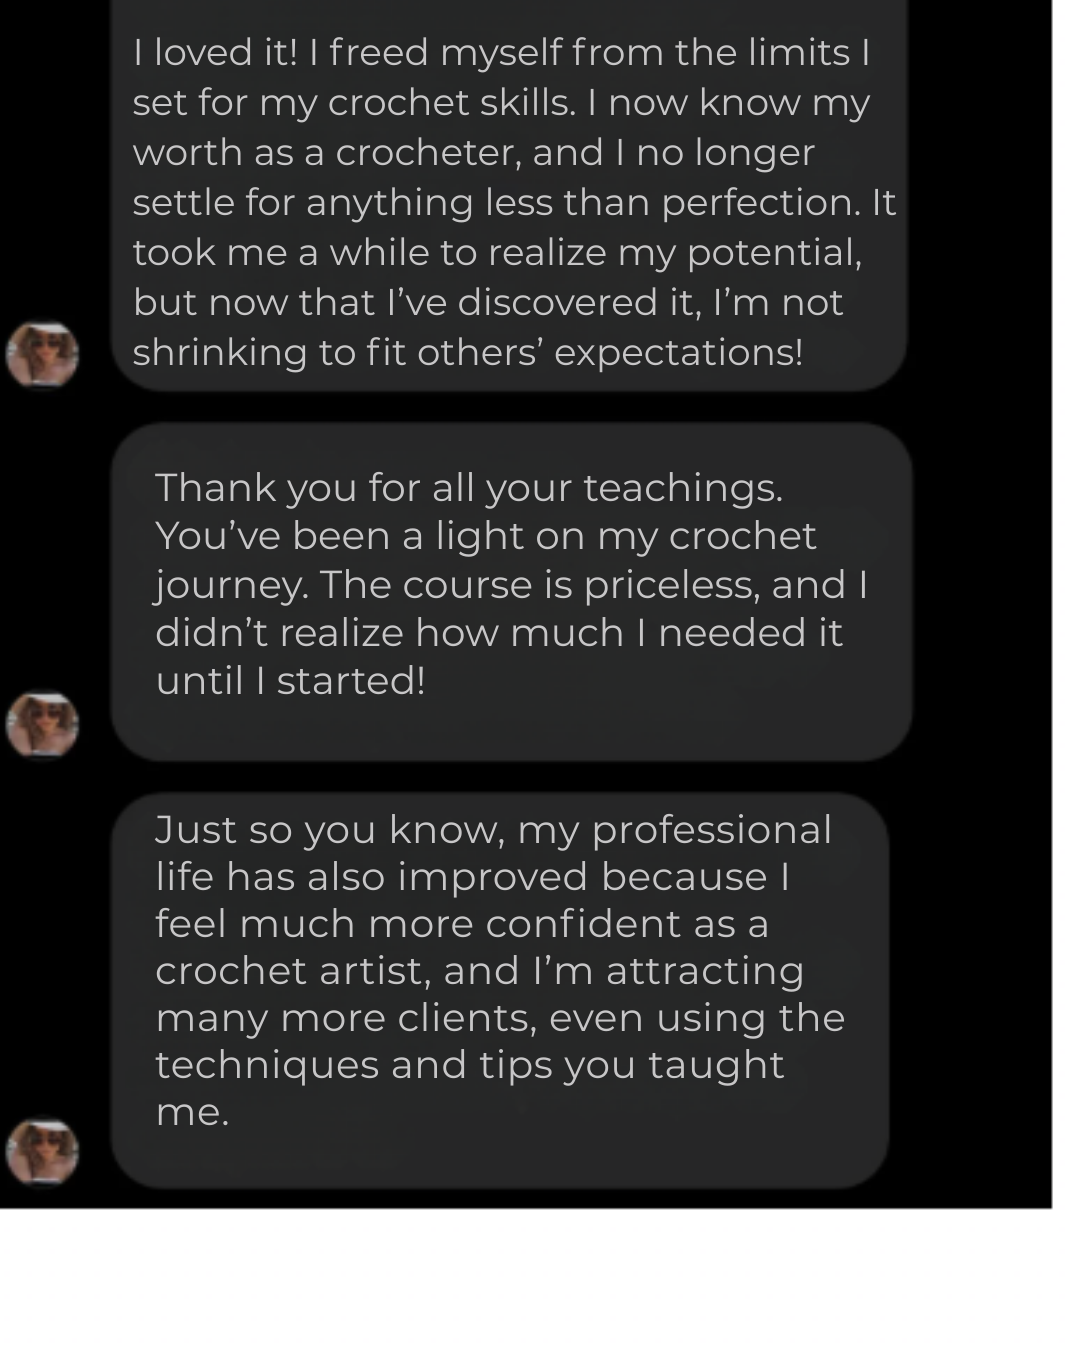
Task: Select the 'Just so you know' message bubble
Action: [x=500, y=990]
